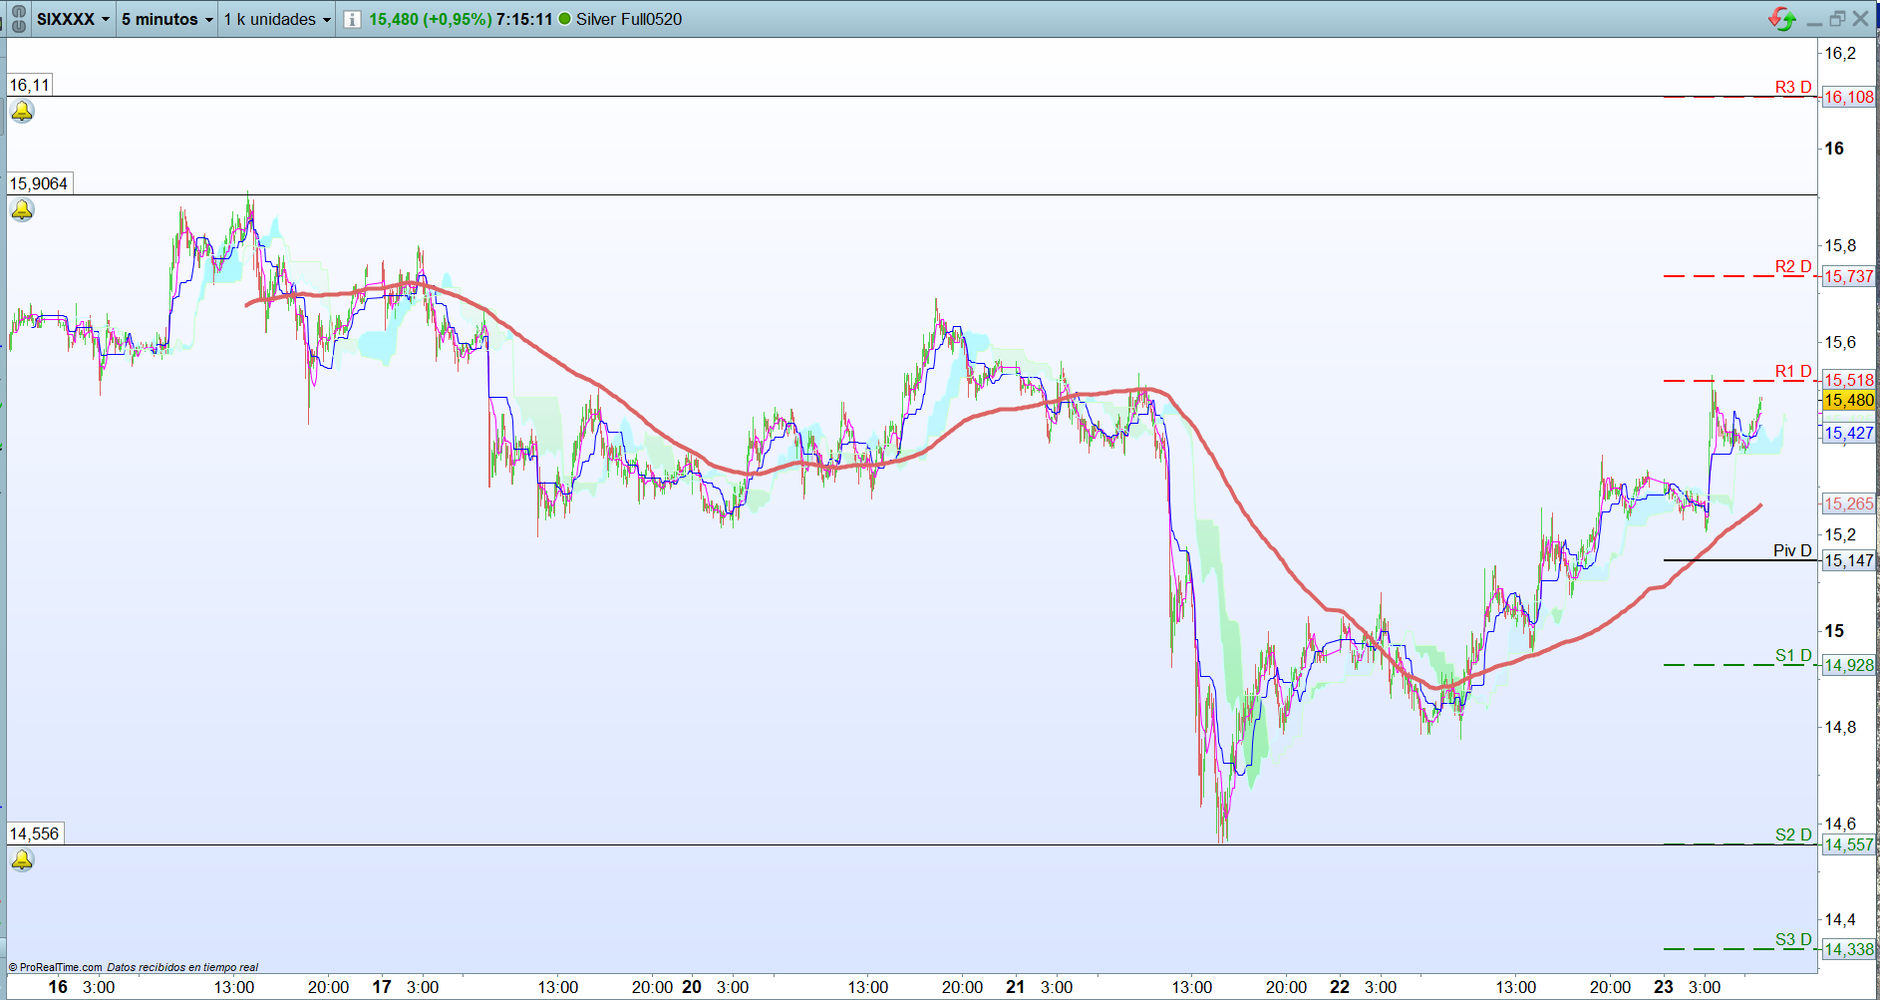
Task: Open the 5 minutos timeframe dropdown
Action: 167,19
